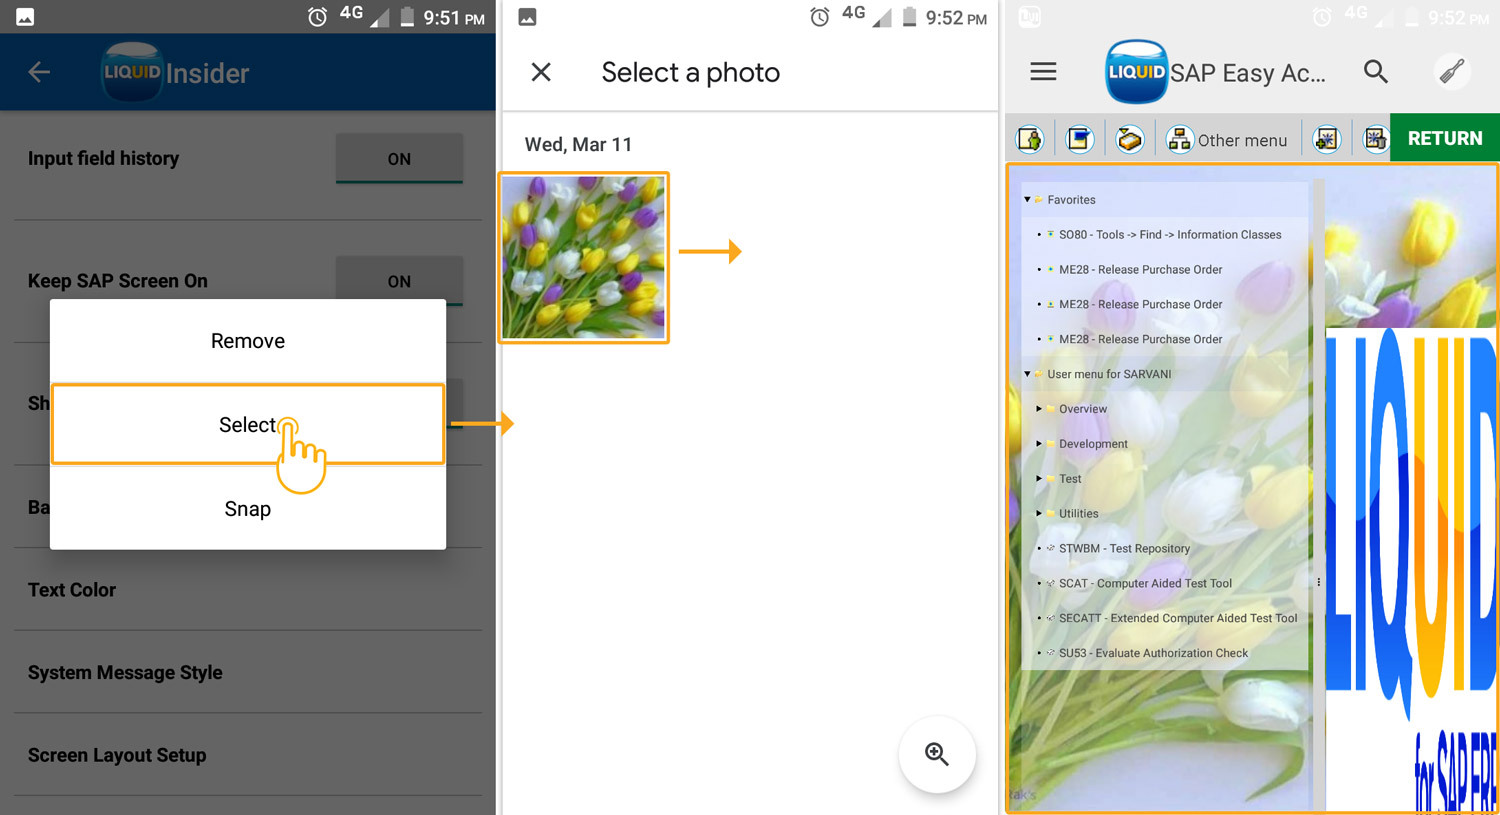Tap the zoom magnifier floating button
This screenshot has height=815, width=1500.
[936, 754]
